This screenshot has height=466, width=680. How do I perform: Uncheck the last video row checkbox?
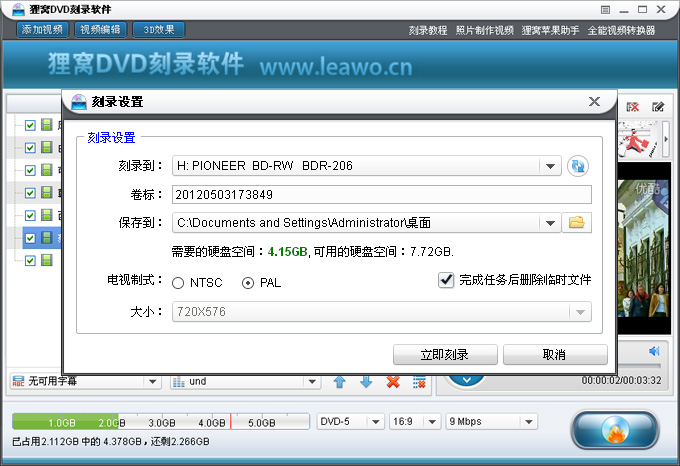click(30, 261)
